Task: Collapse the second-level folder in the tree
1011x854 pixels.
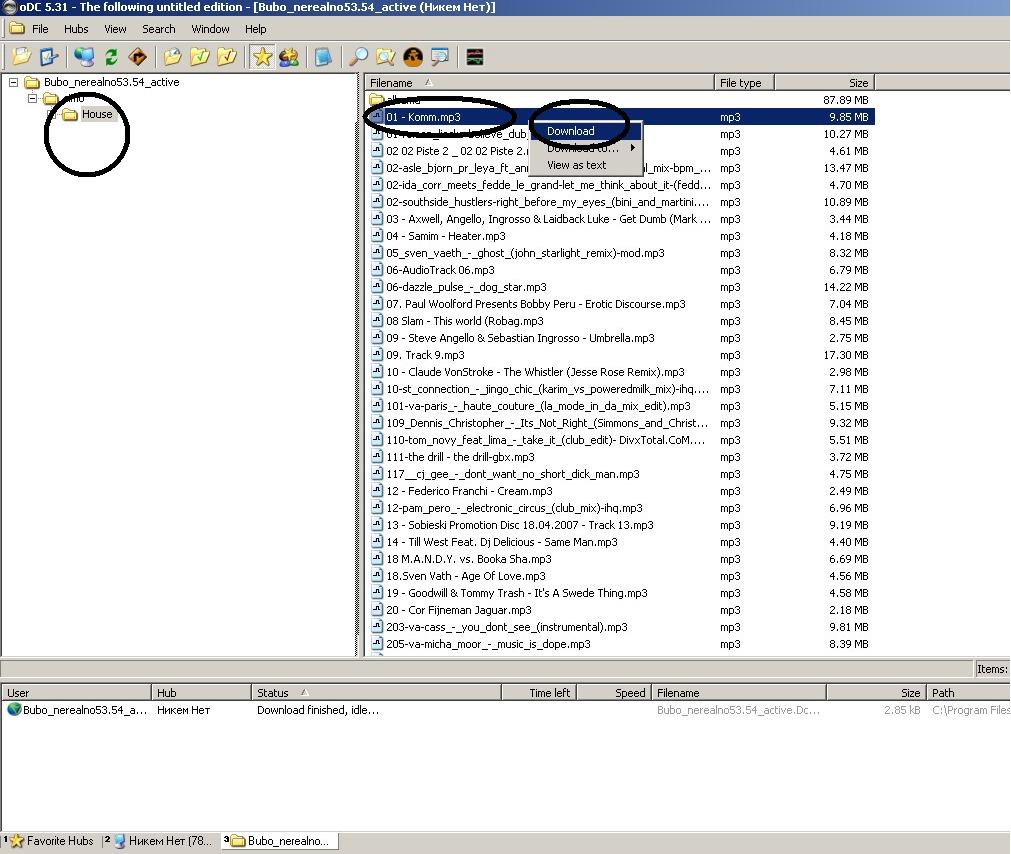Action: click(x=32, y=98)
